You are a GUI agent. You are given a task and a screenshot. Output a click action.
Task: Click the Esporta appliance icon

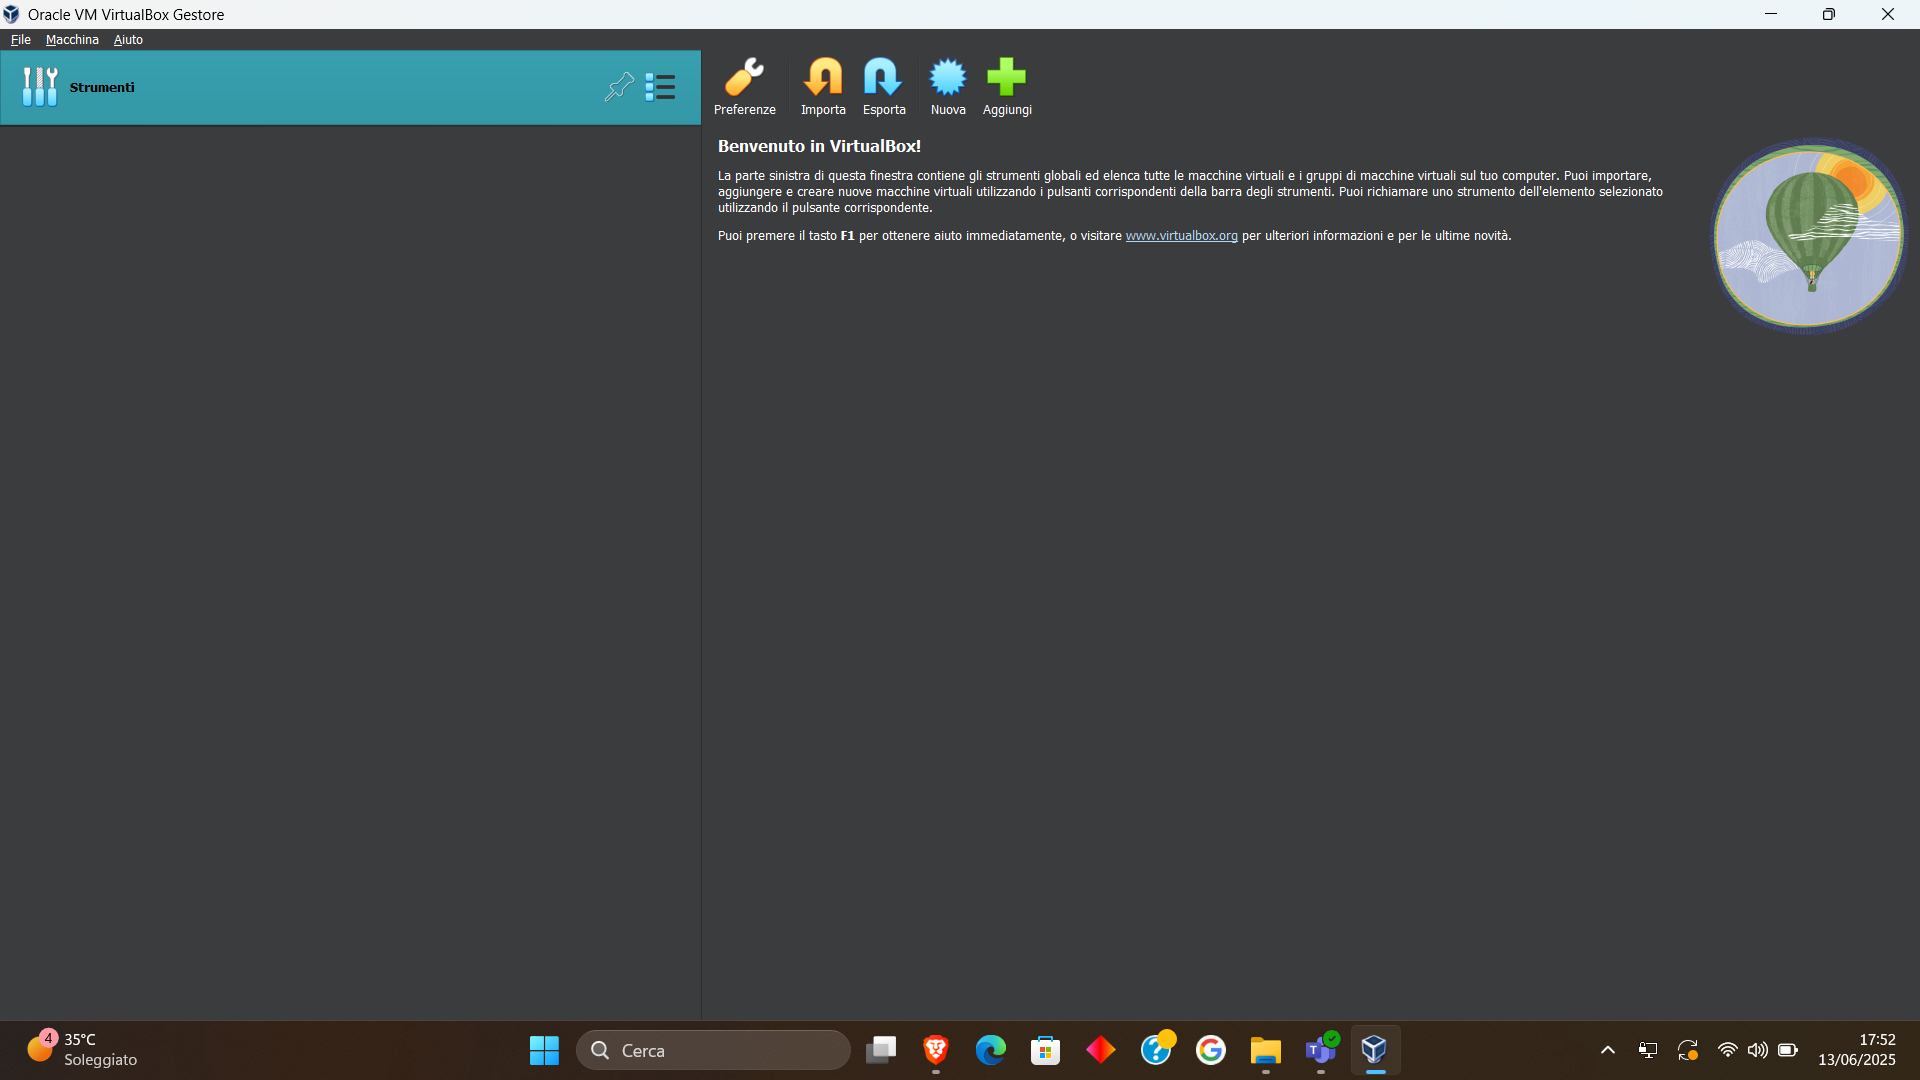[x=884, y=78]
